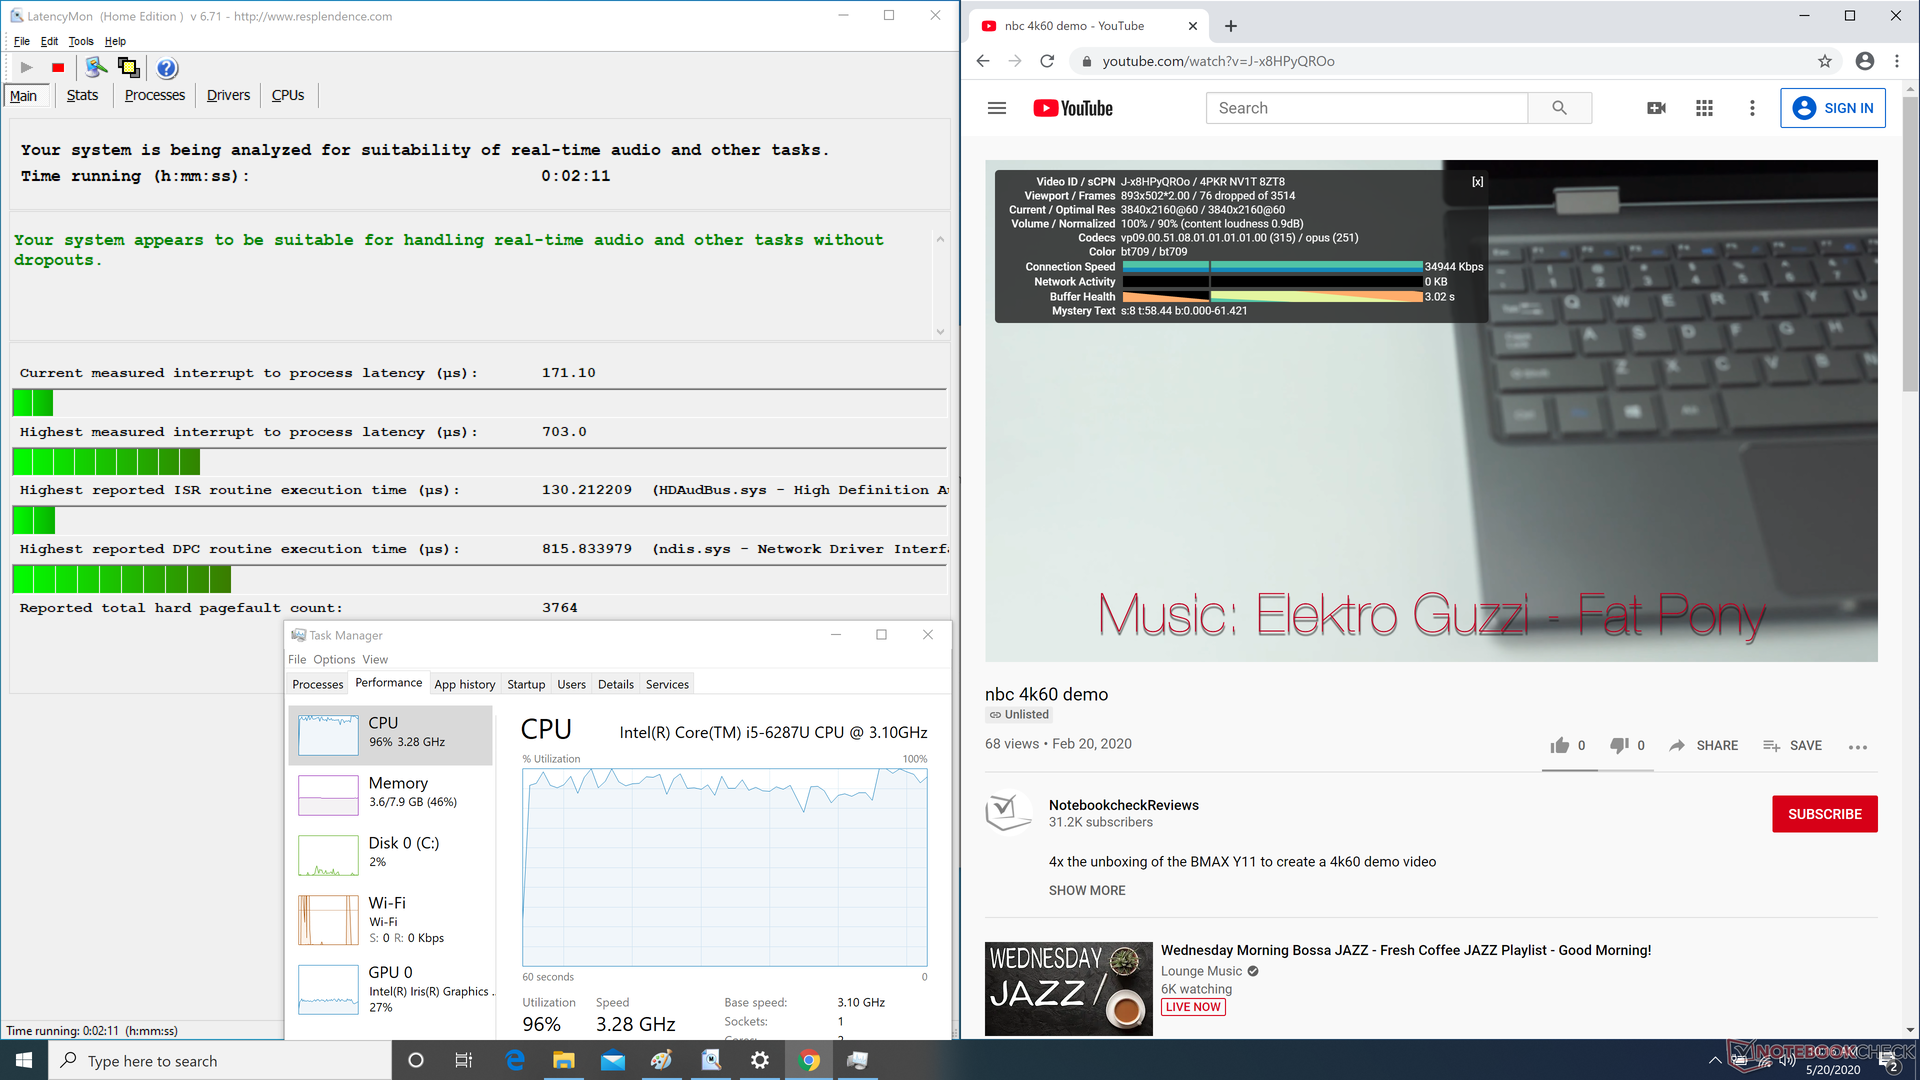Switch to Chrome on taskbar

pyautogui.click(x=809, y=1060)
